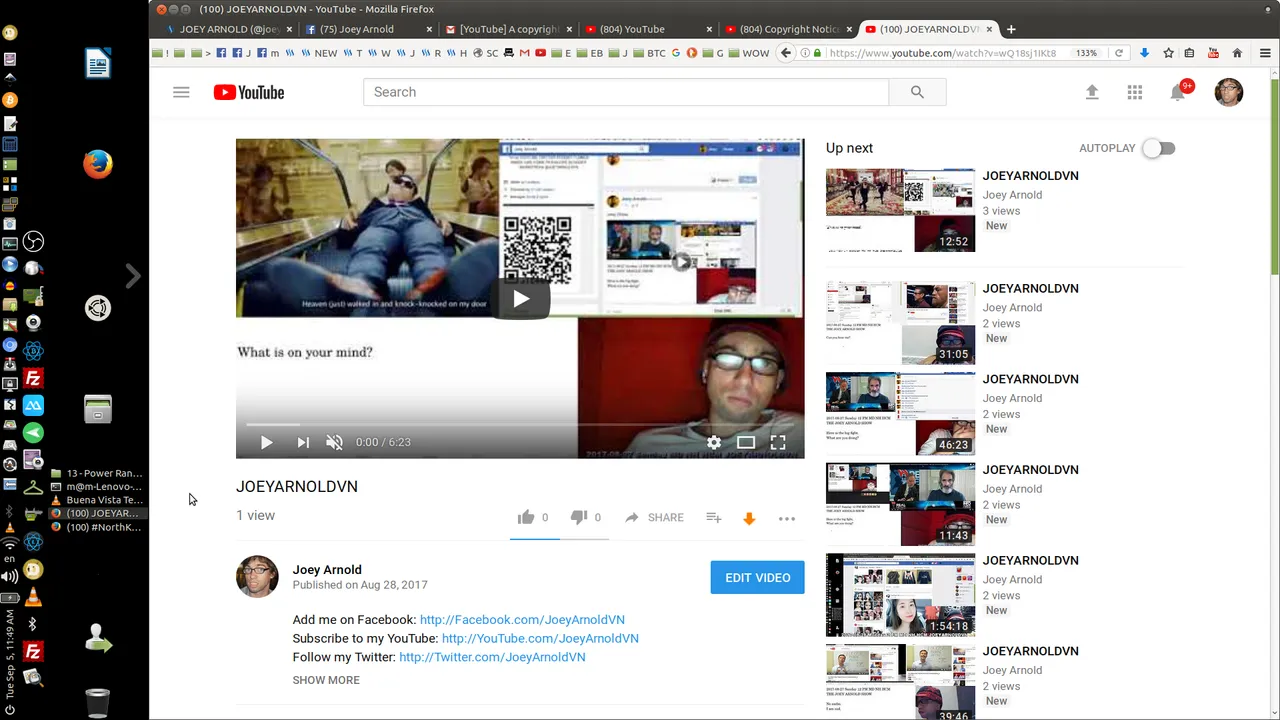Add video to a playlist
Viewport: 1280px width, 720px height.
(x=713, y=517)
